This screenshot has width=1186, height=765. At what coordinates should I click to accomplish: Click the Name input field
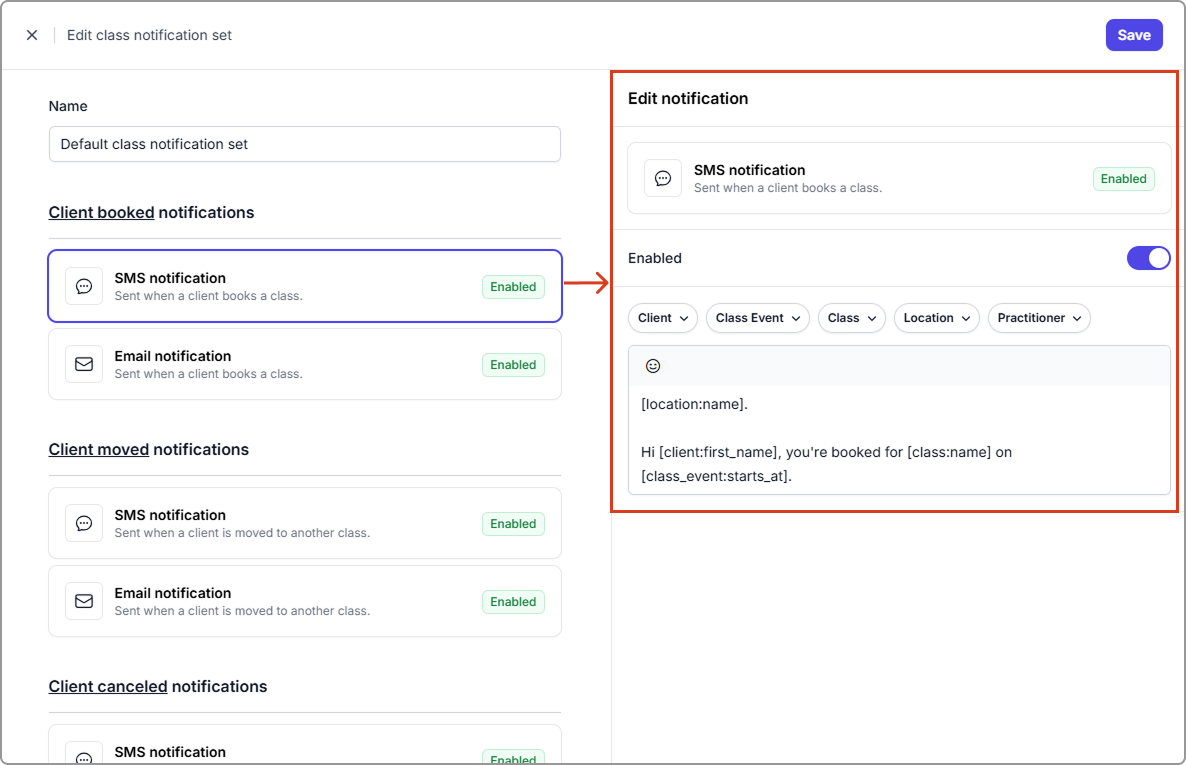pos(304,144)
